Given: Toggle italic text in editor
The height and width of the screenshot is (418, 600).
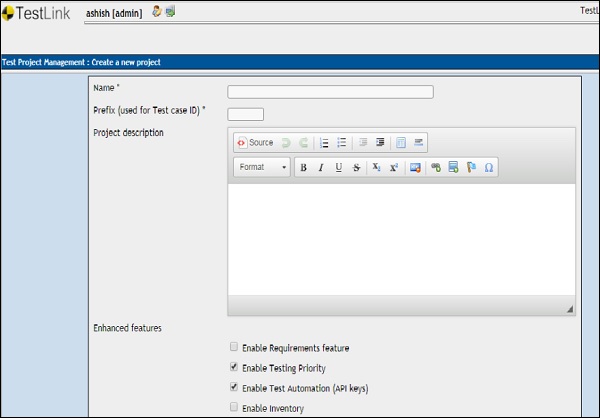Looking at the screenshot, I should (321, 168).
